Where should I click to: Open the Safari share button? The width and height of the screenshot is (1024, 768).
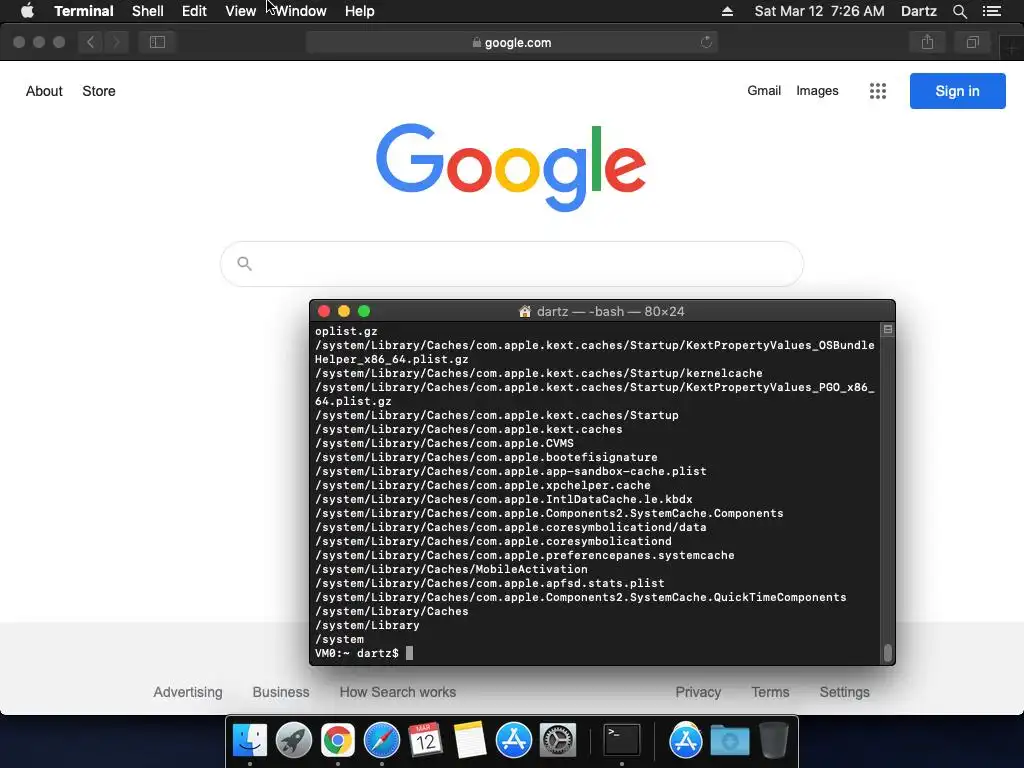tap(927, 42)
